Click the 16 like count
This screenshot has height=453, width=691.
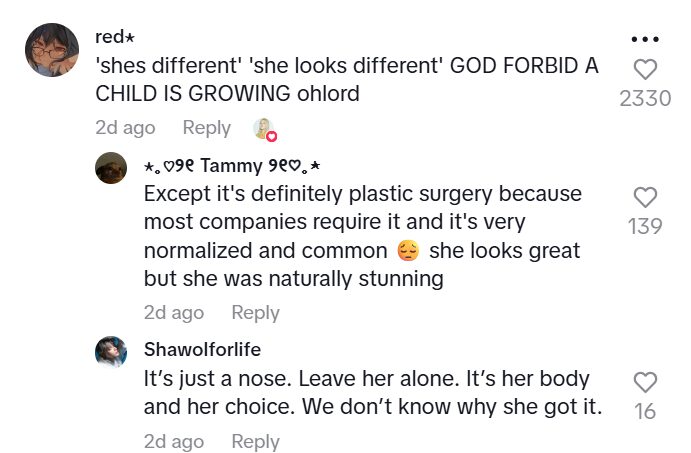pyautogui.click(x=646, y=411)
